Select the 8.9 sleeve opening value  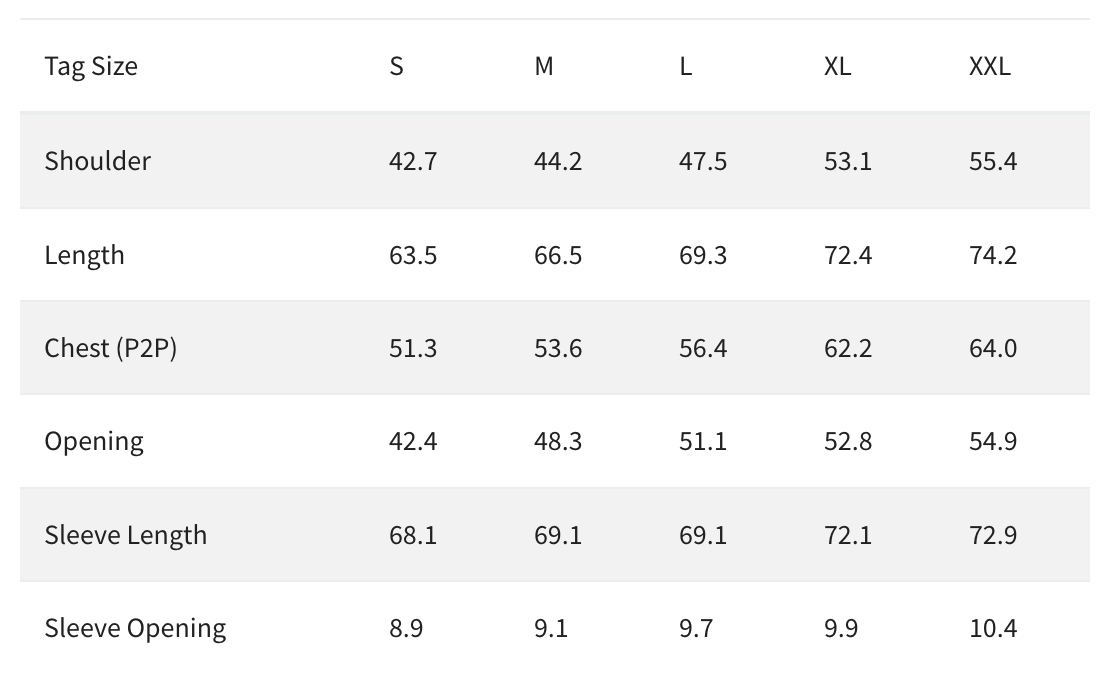(406, 628)
